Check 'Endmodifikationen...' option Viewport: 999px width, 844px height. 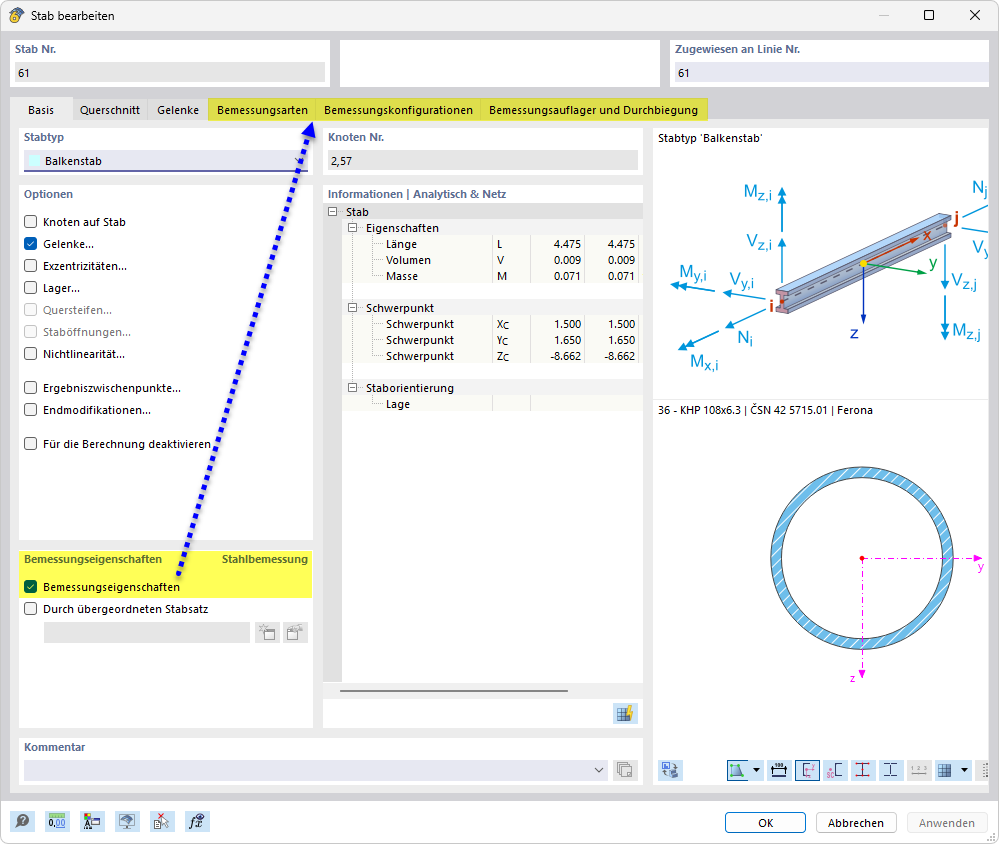click(x=31, y=410)
